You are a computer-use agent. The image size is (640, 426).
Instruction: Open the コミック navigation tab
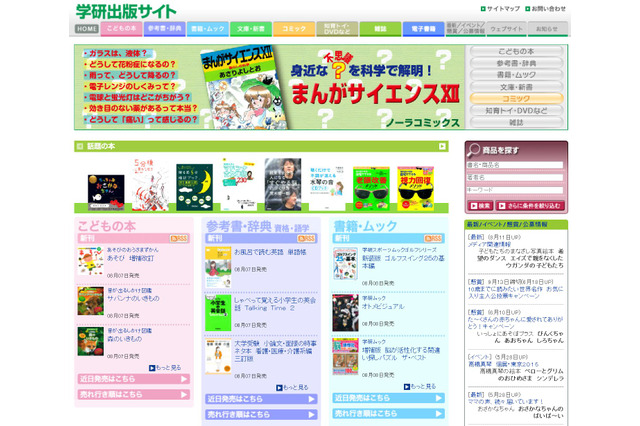click(x=294, y=29)
